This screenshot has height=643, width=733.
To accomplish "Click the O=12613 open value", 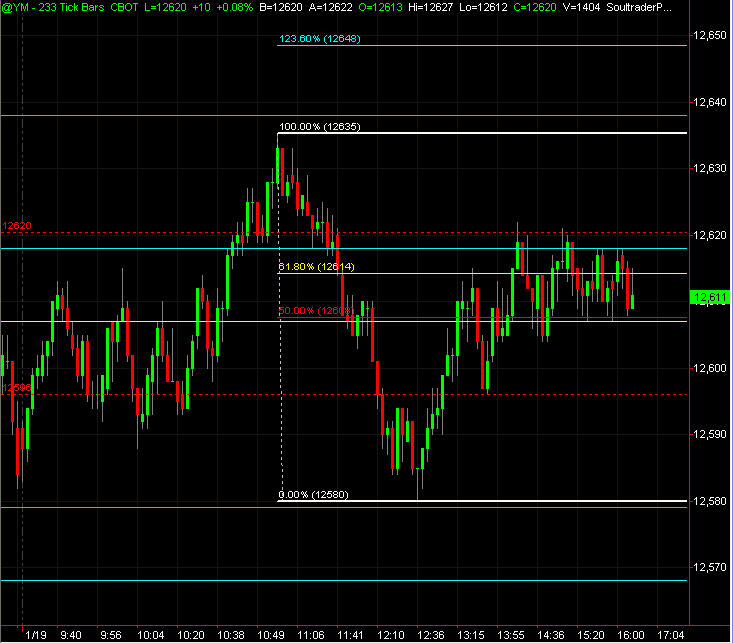I will click(381, 7).
